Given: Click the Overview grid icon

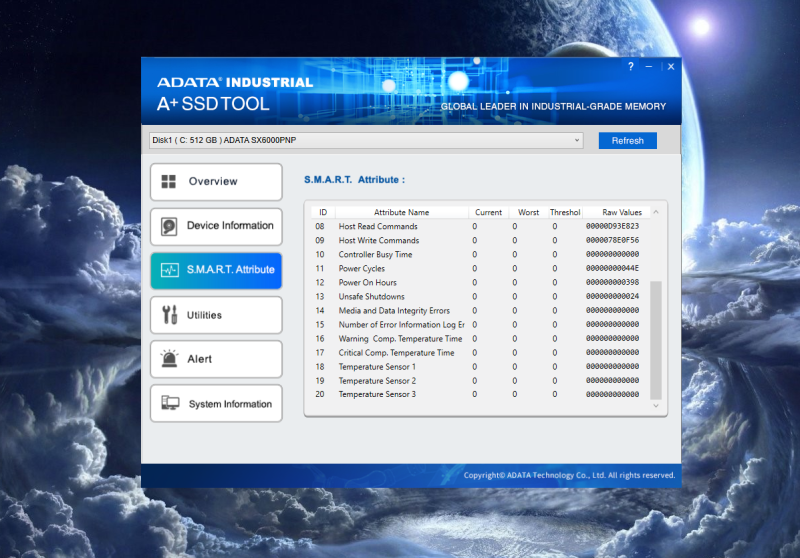Looking at the screenshot, I should (168, 182).
